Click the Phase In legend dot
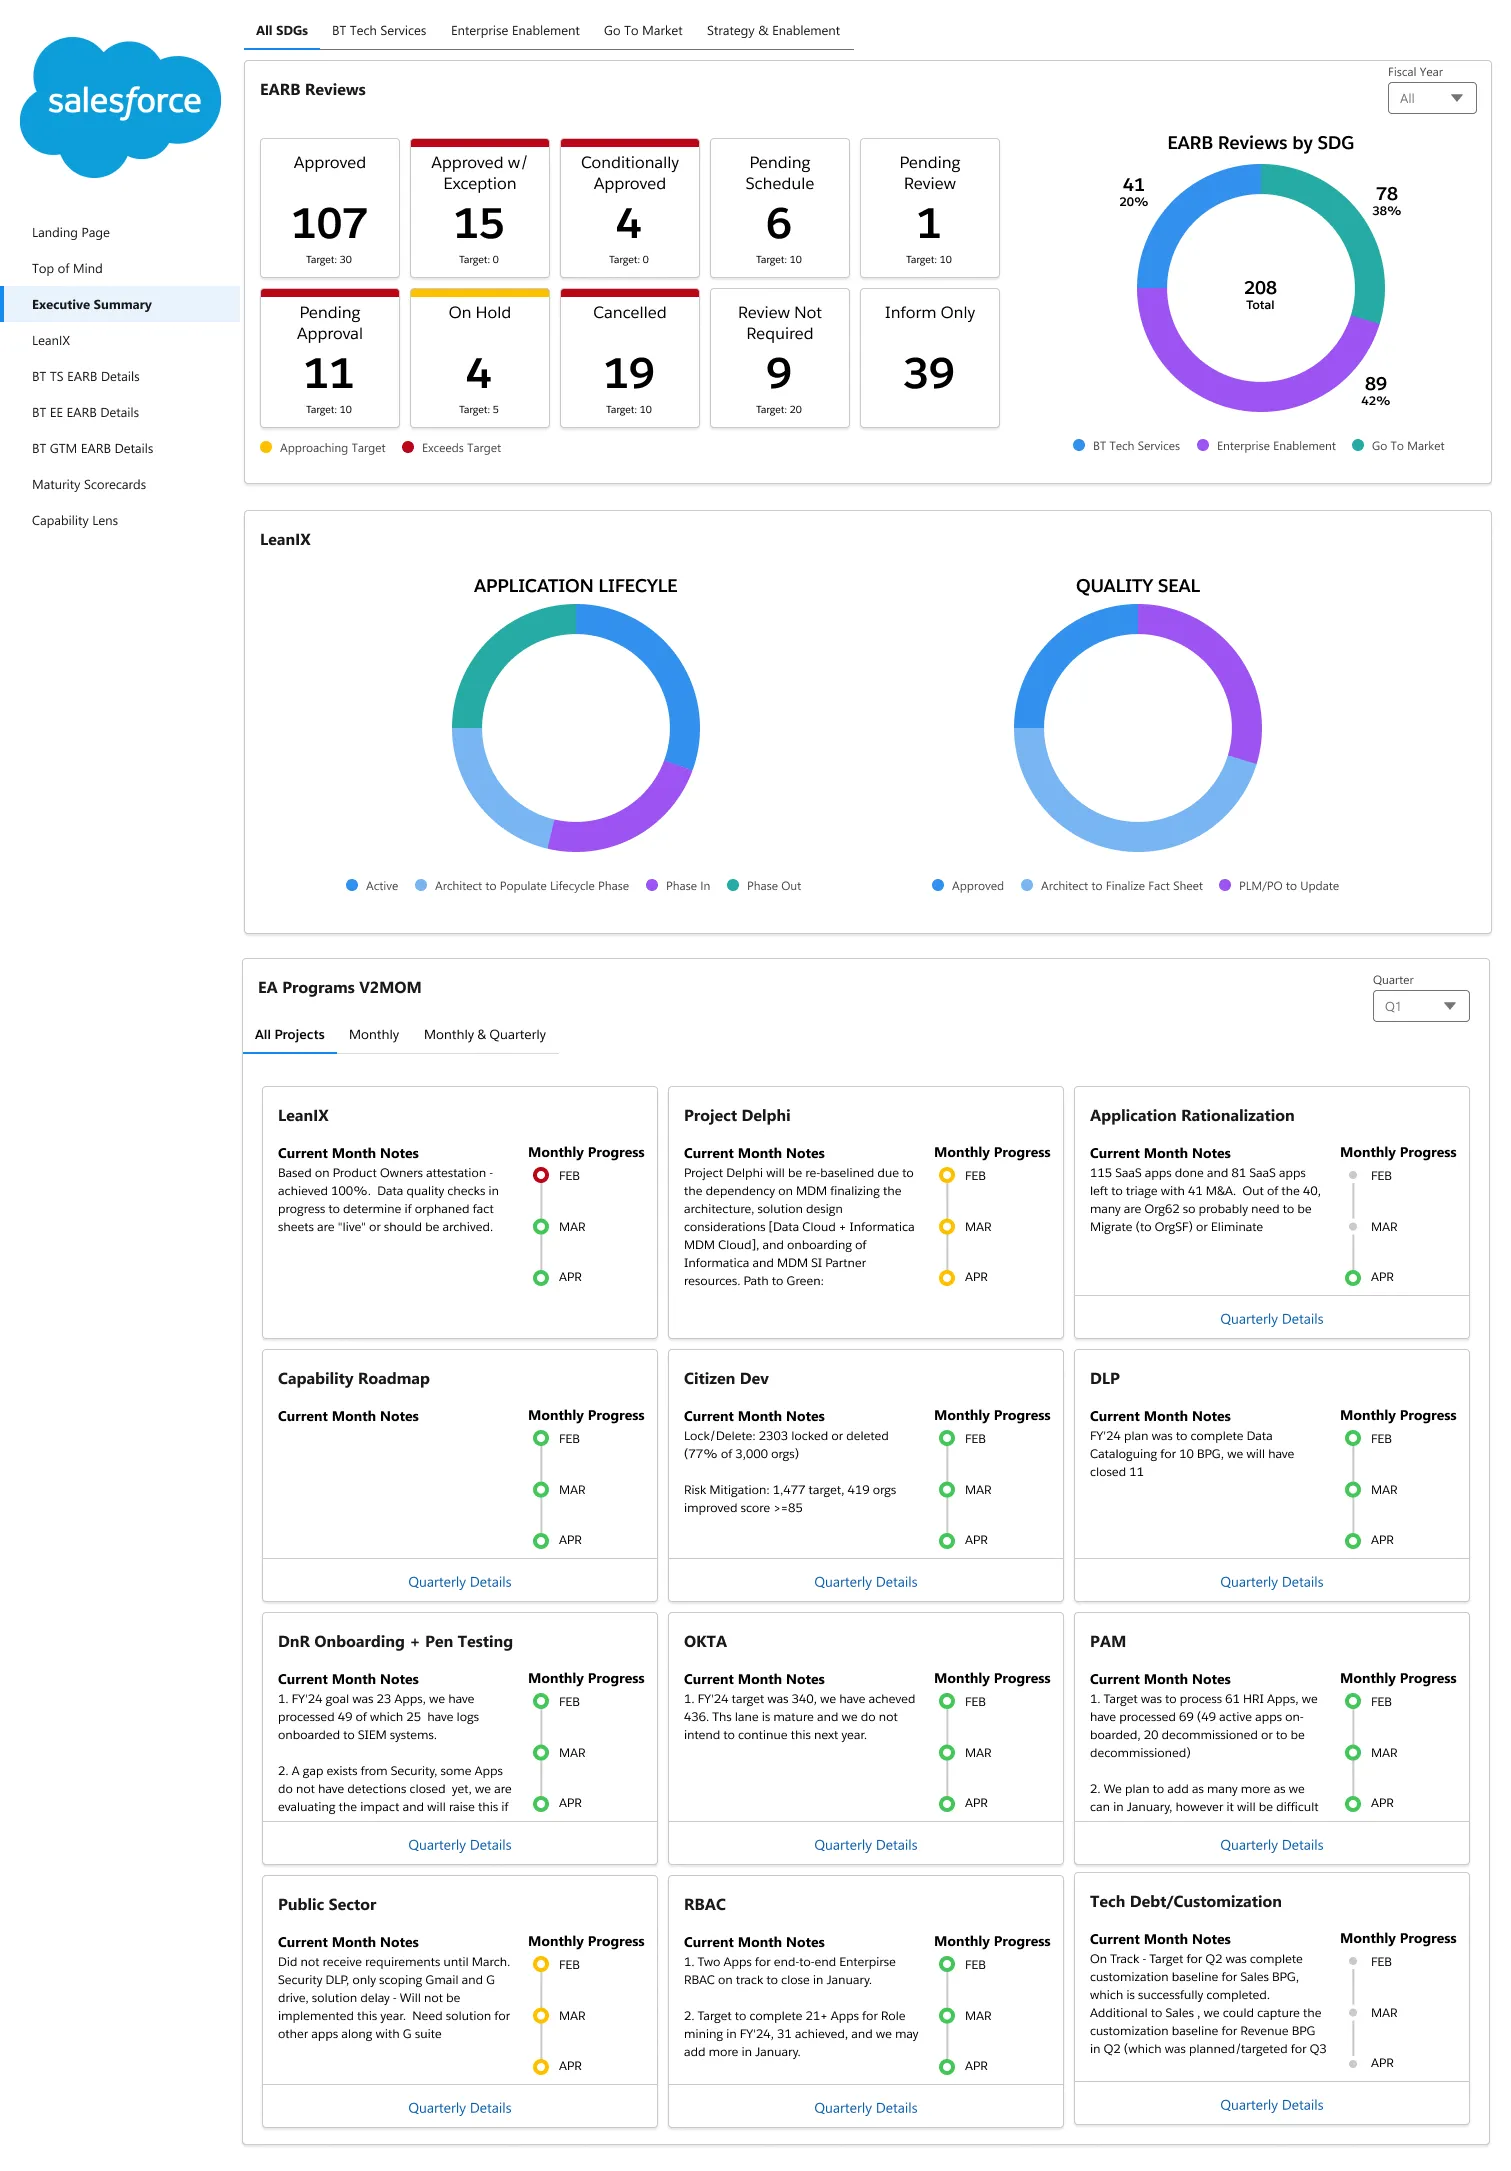 (x=652, y=886)
